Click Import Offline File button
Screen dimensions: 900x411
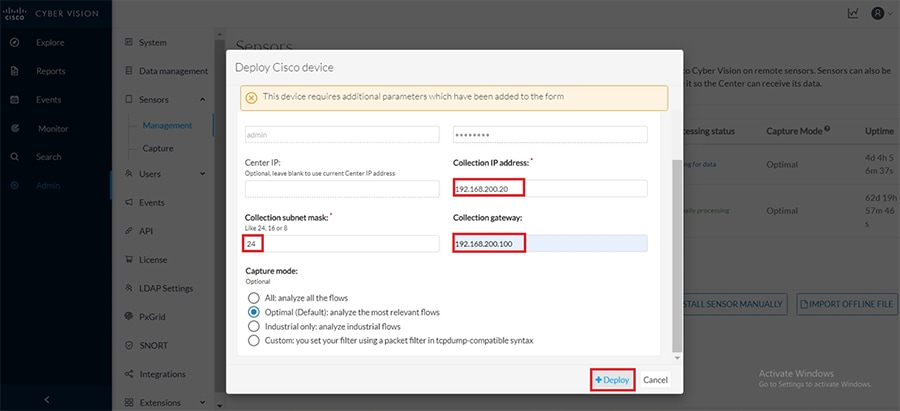(847, 304)
